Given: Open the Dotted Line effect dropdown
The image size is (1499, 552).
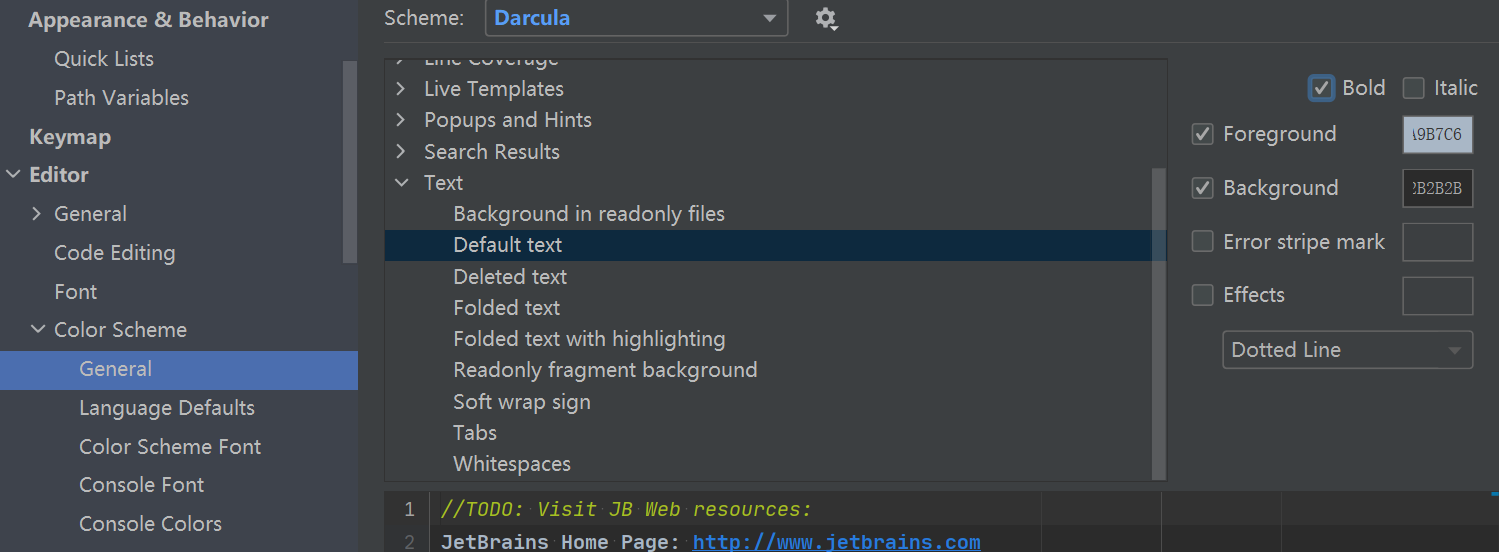Looking at the screenshot, I should 1346,350.
